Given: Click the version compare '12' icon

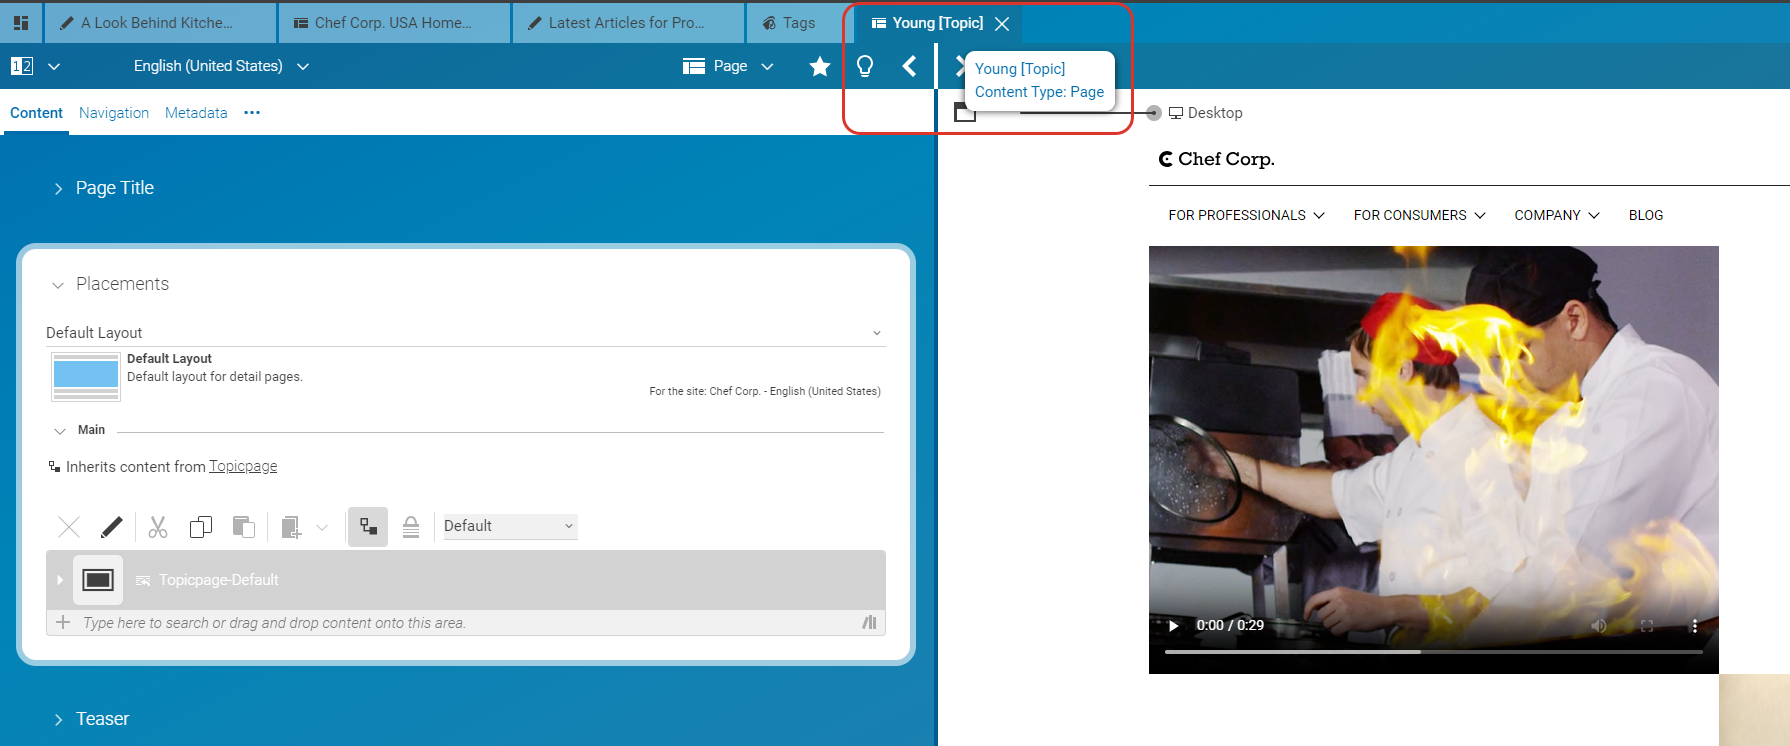Looking at the screenshot, I should 22,66.
